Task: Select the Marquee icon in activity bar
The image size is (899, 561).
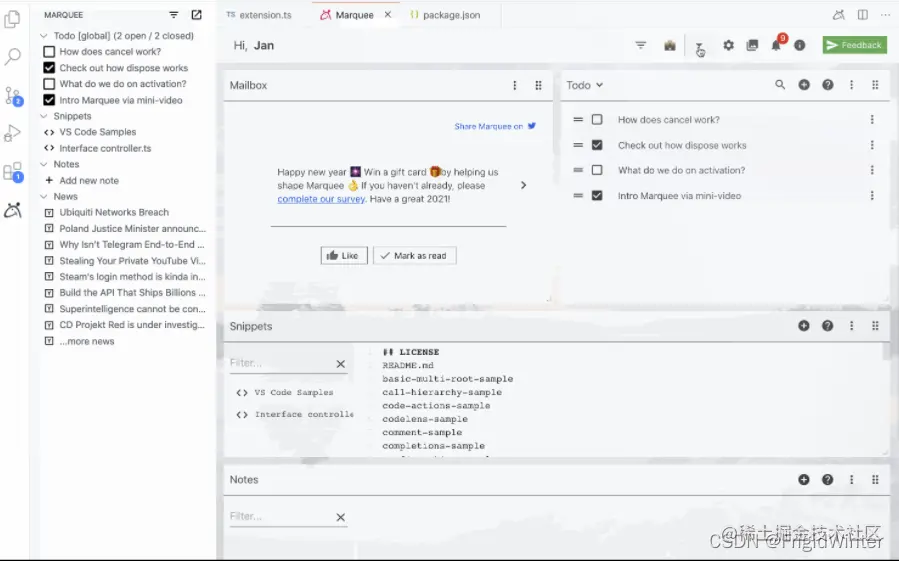Action: pyautogui.click(x=13, y=211)
